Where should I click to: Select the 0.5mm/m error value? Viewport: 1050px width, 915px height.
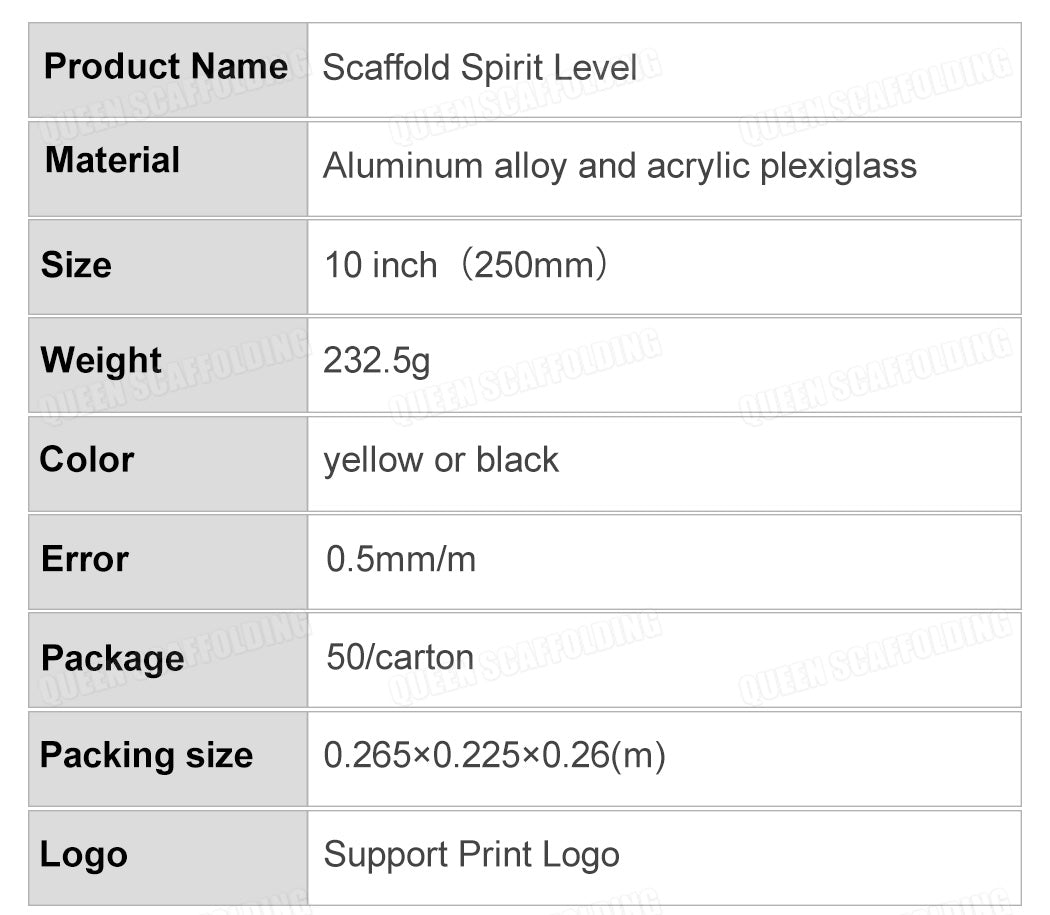pos(401,559)
